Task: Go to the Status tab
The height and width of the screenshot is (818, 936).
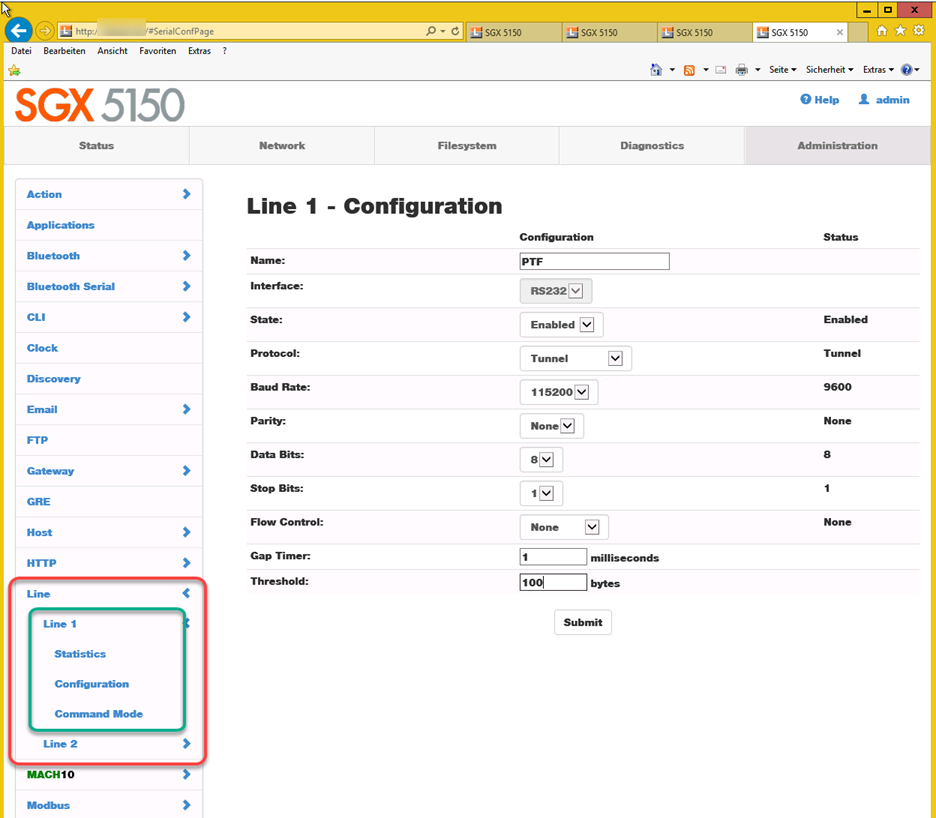Action: pos(97,146)
